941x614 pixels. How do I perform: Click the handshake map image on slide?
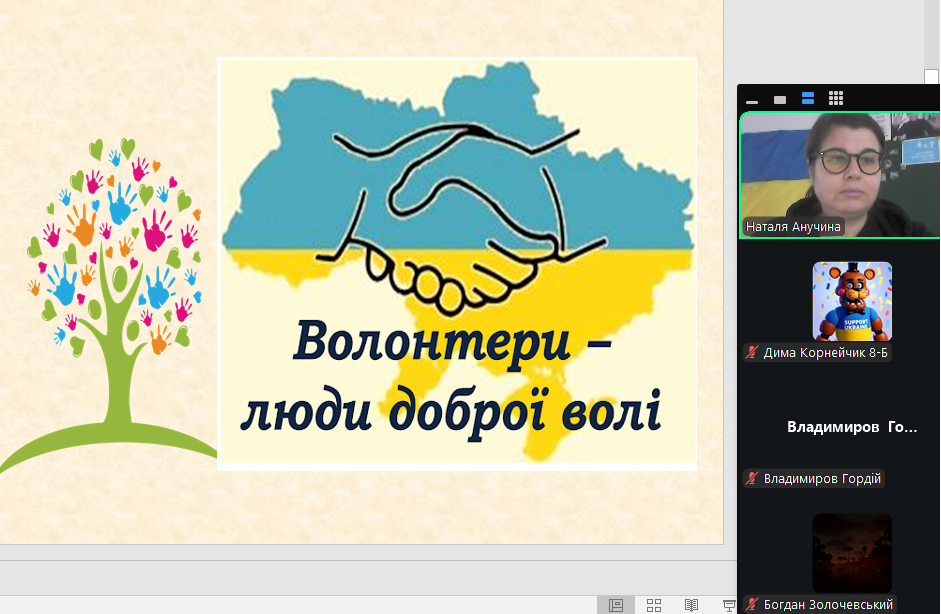tap(457, 200)
